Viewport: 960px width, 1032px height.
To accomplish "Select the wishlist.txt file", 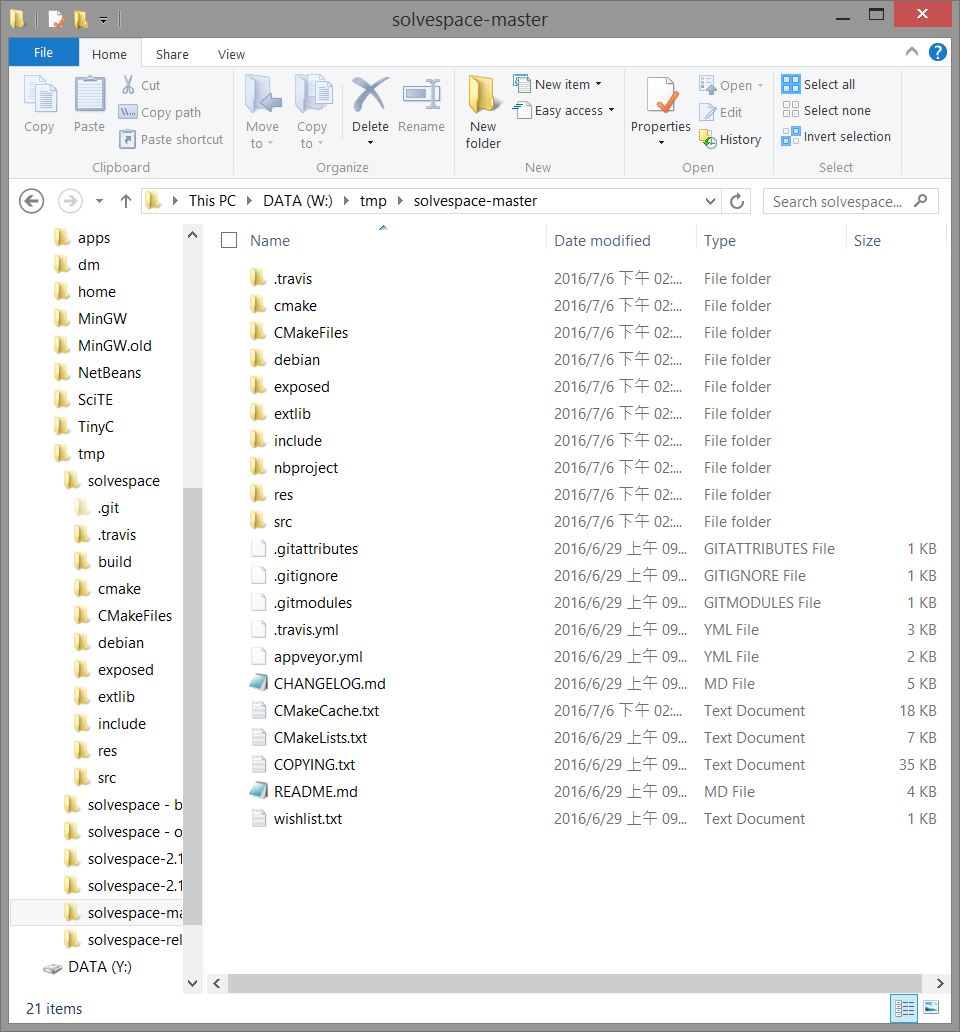I will (307, 818).
